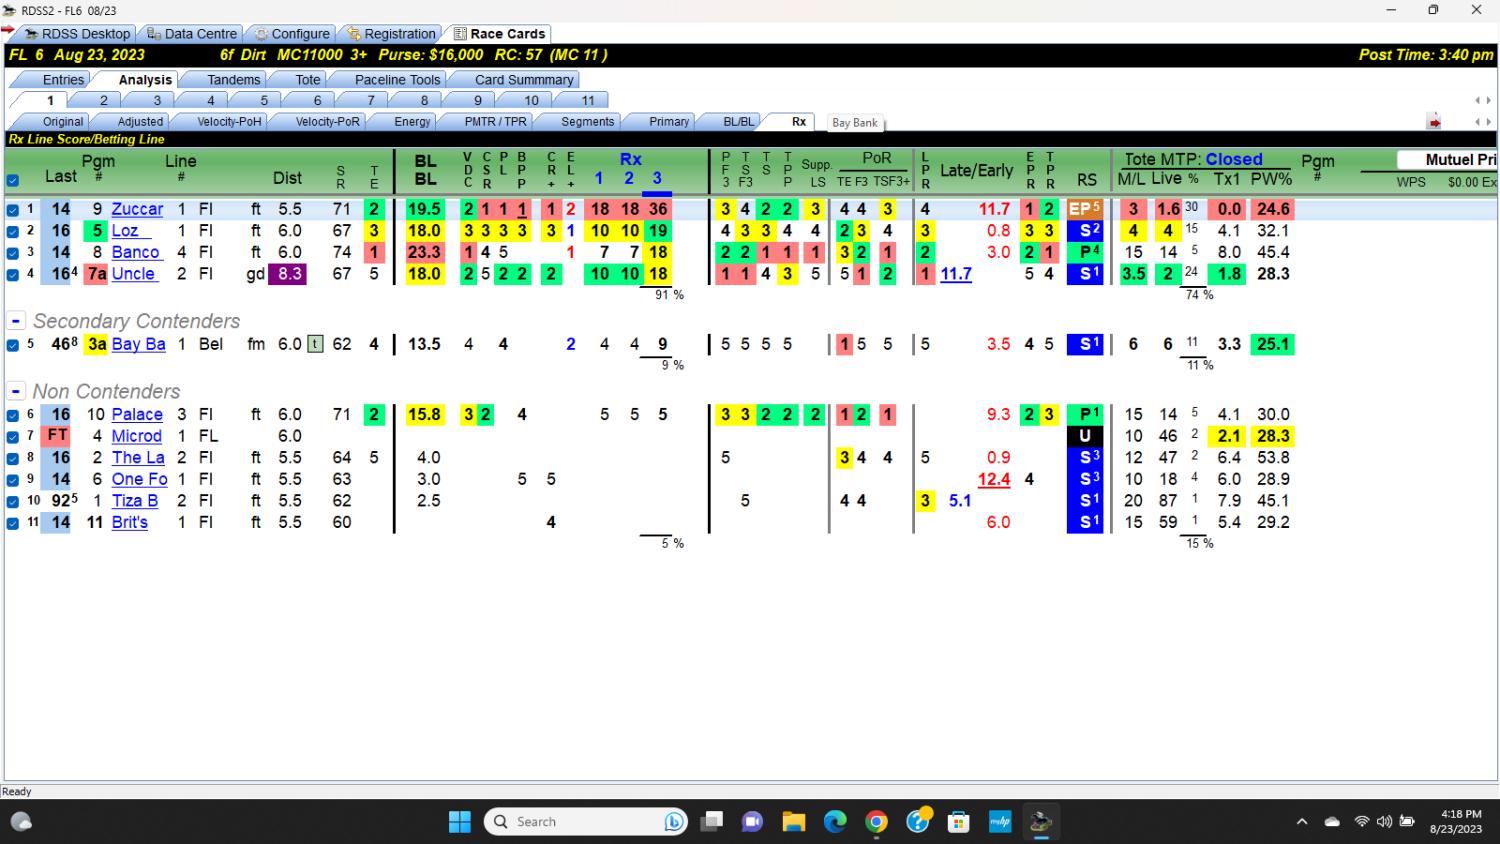Click the Zuccar horse link

click(137, 209)
